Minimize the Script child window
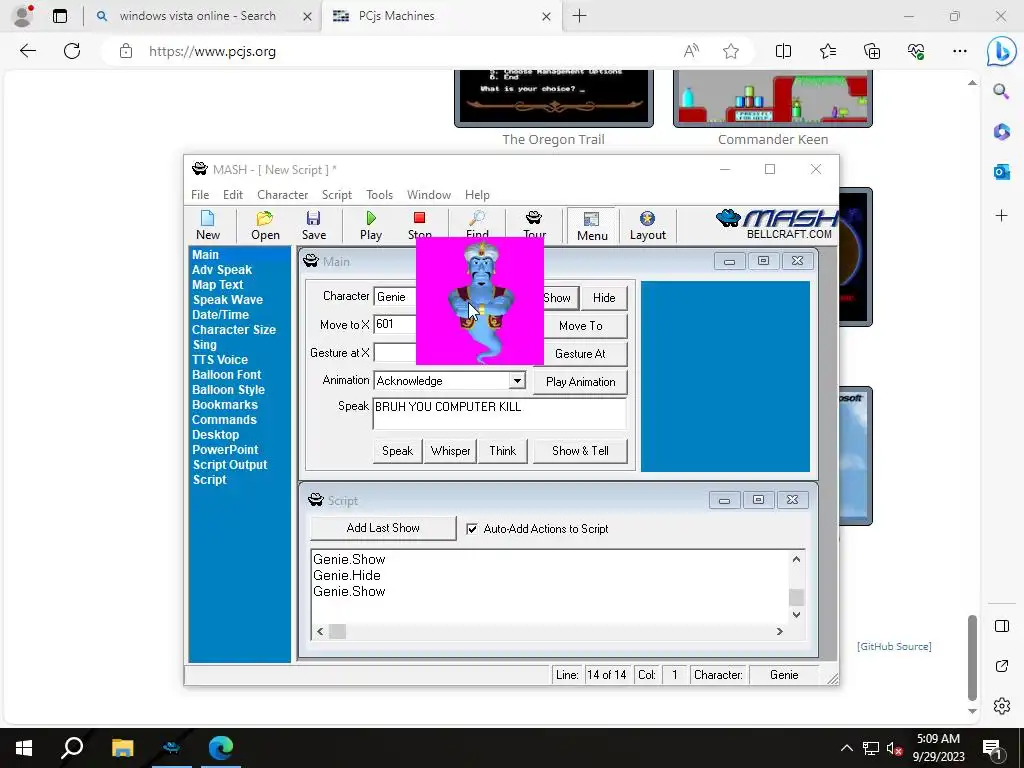The width and height of the screenshot is (1024, 768). click(724, 500)
